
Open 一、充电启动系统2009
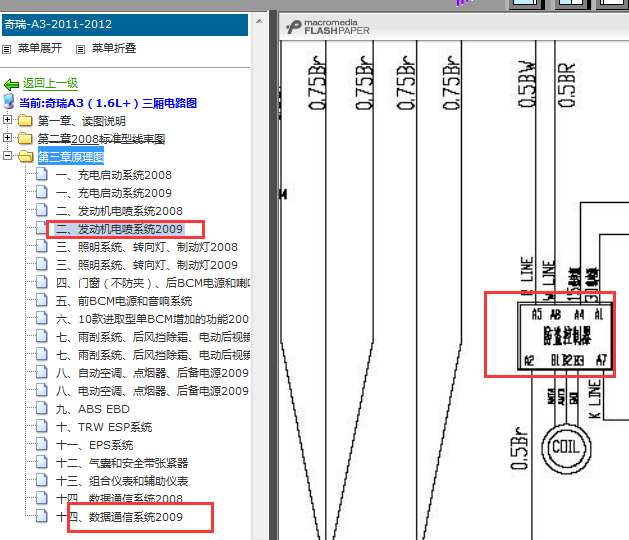[x=114, y=193]
